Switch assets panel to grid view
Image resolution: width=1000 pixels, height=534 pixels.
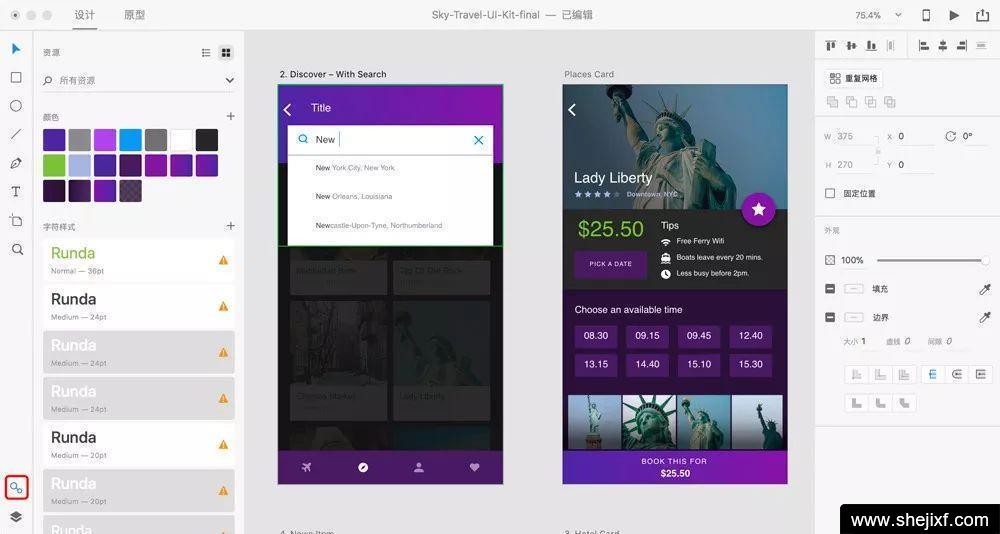click(x=226, y=53)
